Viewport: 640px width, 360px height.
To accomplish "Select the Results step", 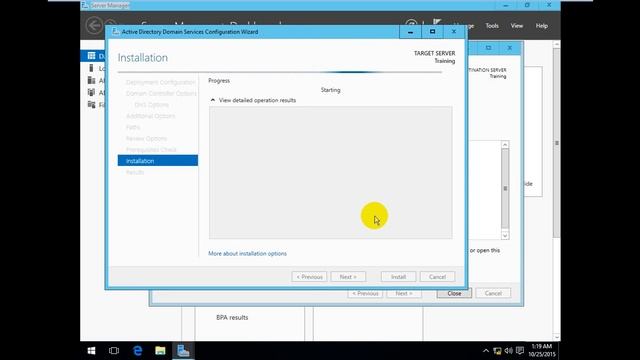I will pos(135,172).
